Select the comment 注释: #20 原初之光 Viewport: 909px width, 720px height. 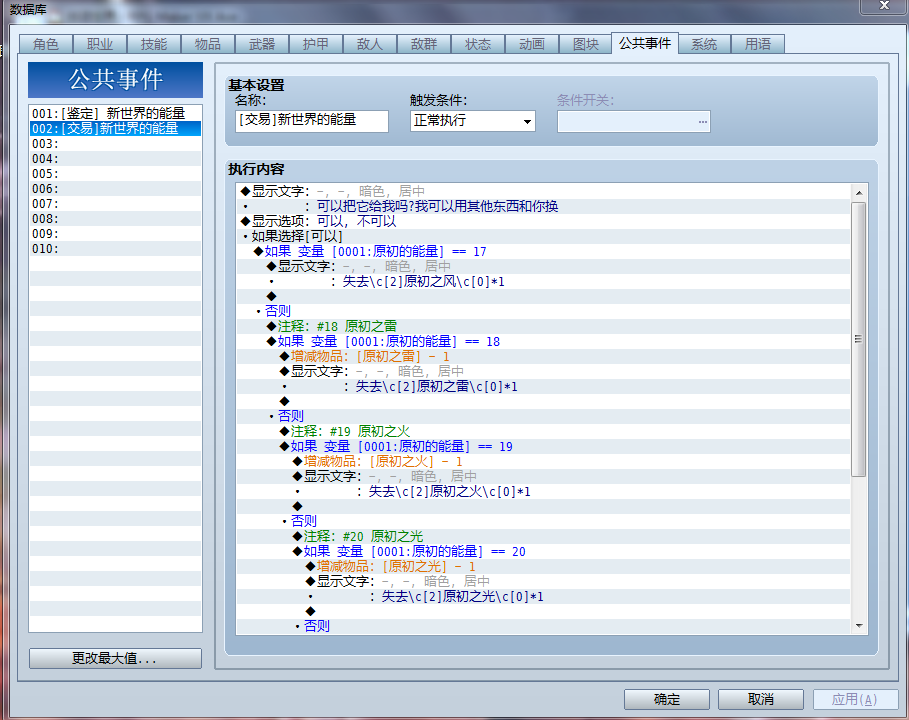point(543,536)
